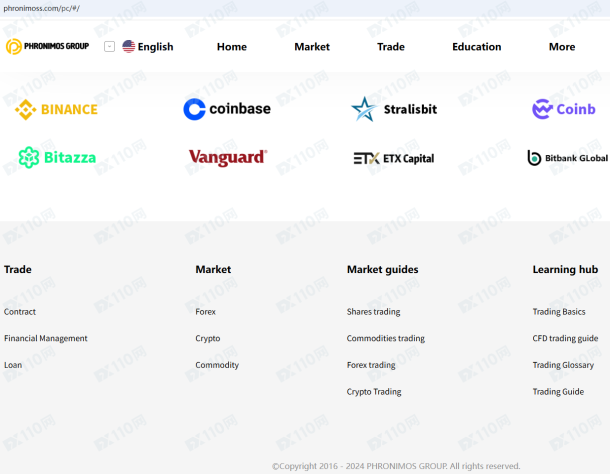
Task: Open the Commodities trading guide link
Action: [386, 338]
